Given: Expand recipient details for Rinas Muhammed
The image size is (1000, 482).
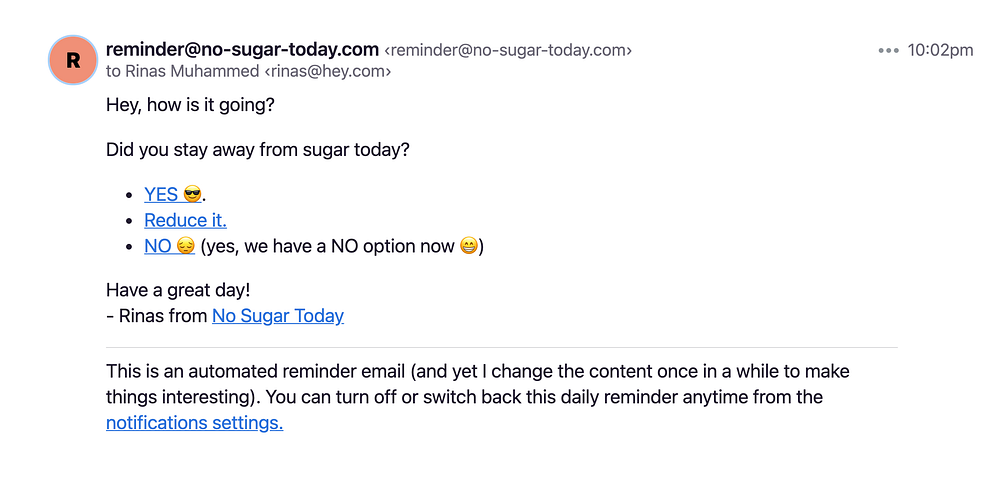Looking at the screenshot, I should pyautogui.click(x=248, y=71).
